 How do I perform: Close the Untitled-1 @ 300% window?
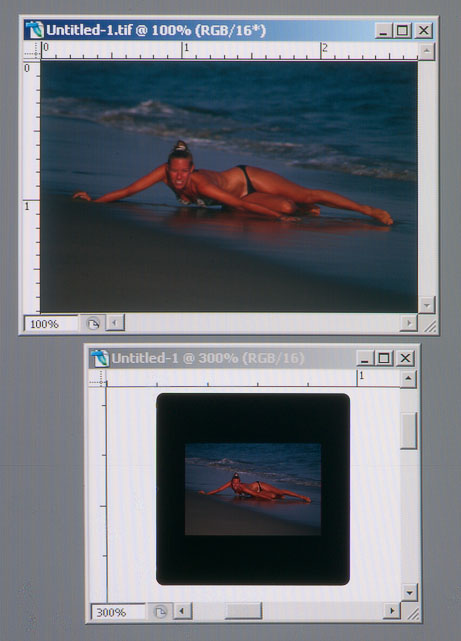pos(405,358)
